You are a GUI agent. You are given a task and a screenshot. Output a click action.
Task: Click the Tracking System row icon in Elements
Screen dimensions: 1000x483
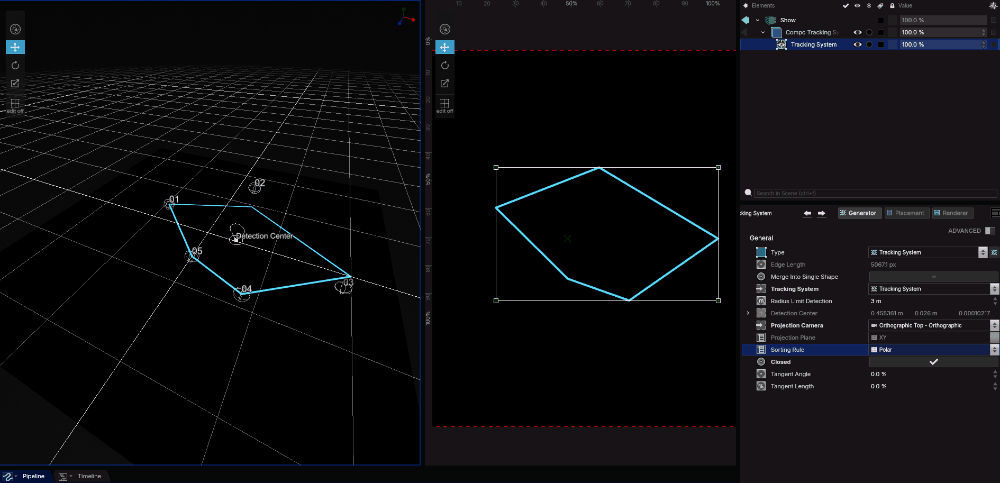click(781, 45)
